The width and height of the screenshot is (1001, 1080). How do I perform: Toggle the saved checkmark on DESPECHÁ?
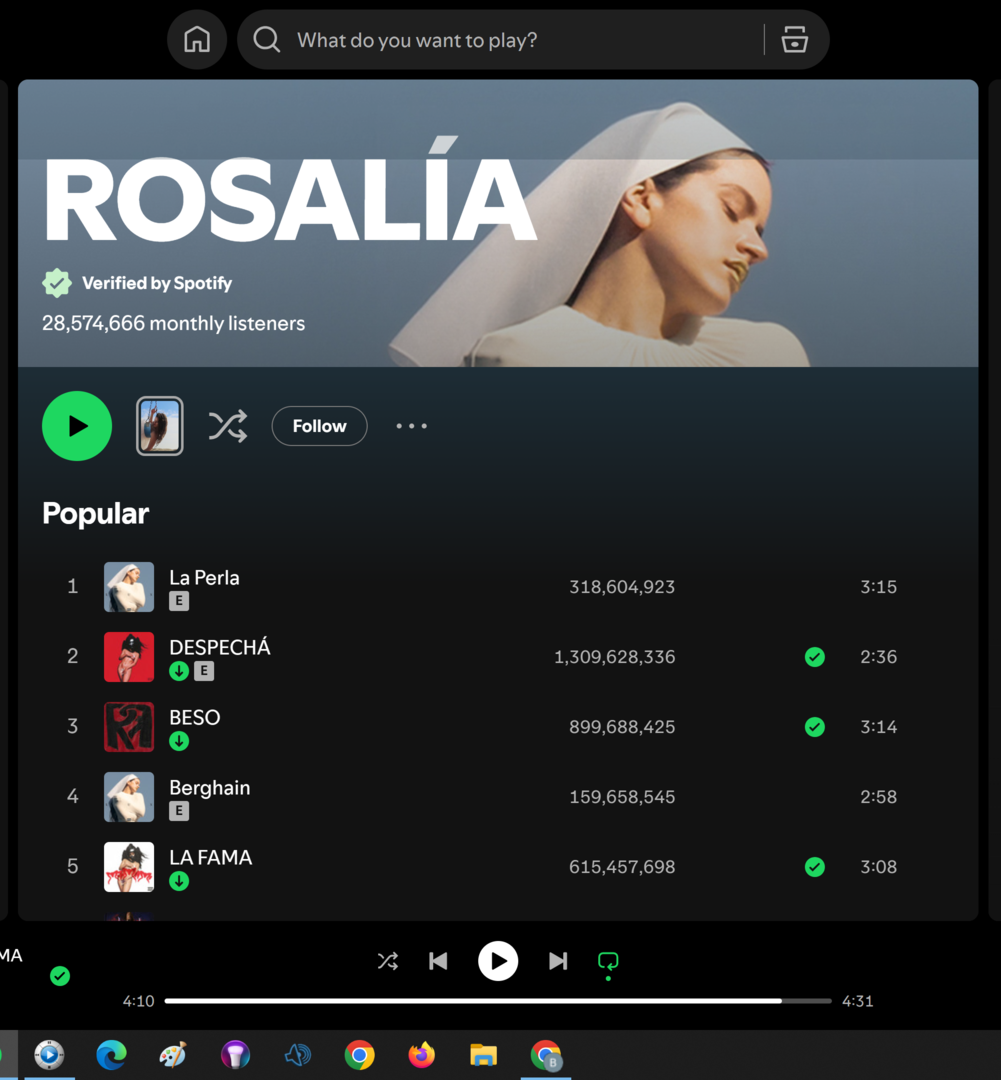tap(815, 657)
